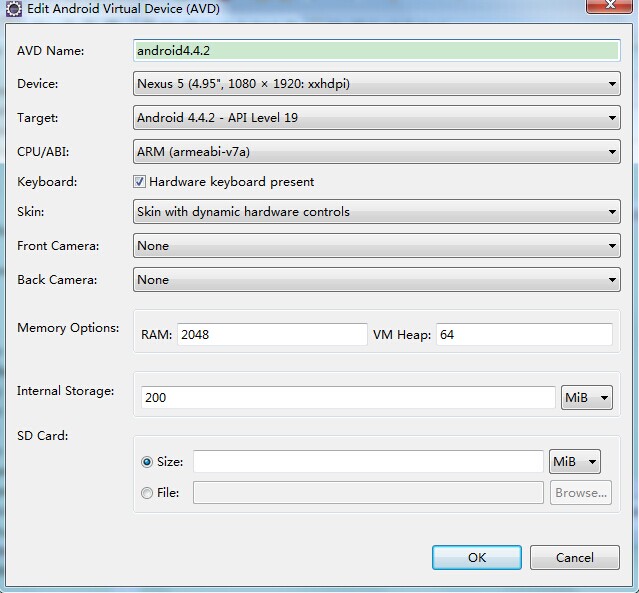The width and height of the screenshot is (639, 593).
Task: Open the Target dropdown for Android 4.4.2
Action: [377, 118]
